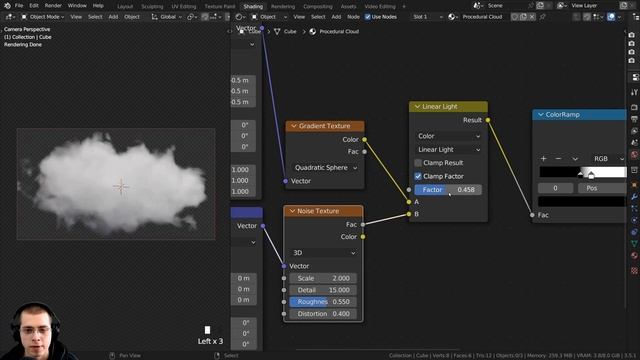The width and height of the screenshot is (640, 360).
Task: Open the Slot 1 material slot dropdown
Action: (x=427, y=17)
